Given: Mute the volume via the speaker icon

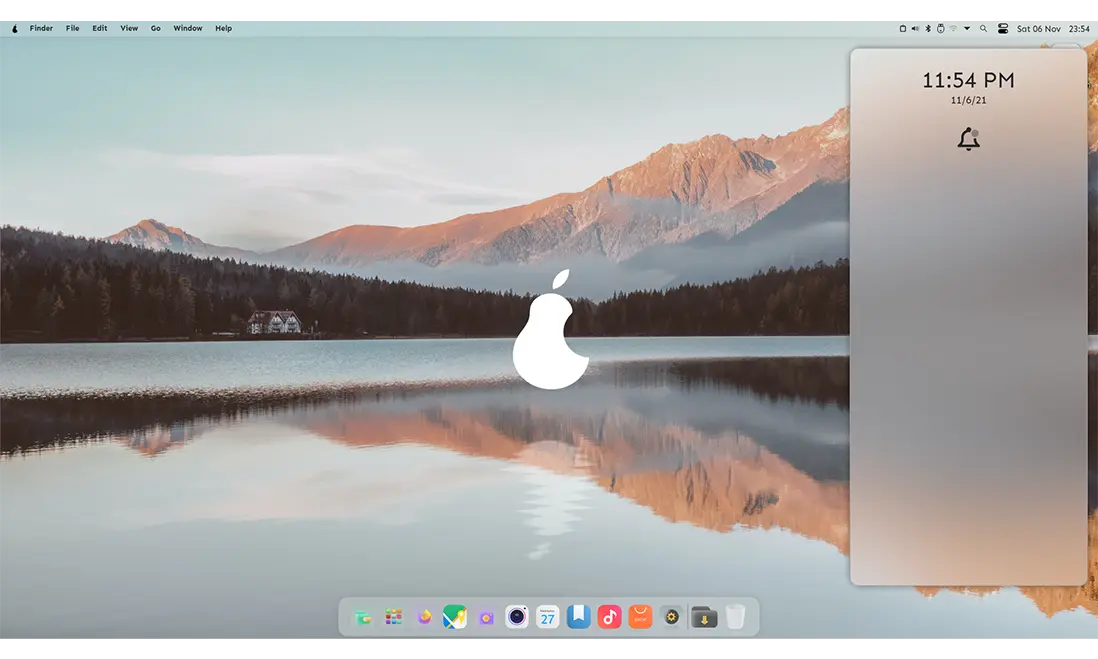Looking at the screenshot, I should click(915, 29).
